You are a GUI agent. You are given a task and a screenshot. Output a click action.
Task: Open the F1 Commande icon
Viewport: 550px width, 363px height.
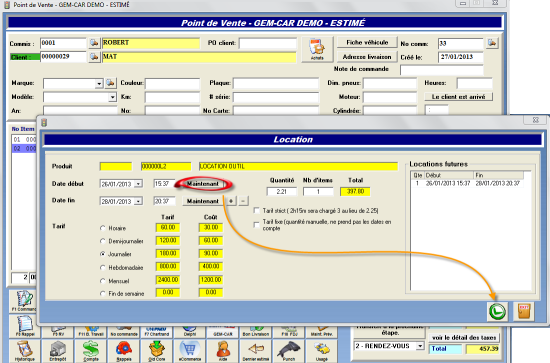tap(23, 301)
